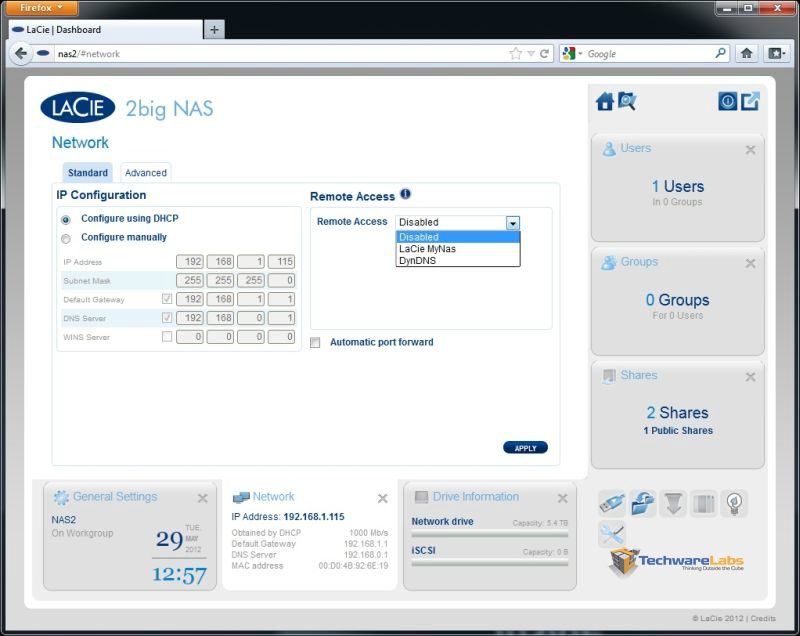Click the nas2/#network address bar
800x636 pixels.
coord(281,54)
